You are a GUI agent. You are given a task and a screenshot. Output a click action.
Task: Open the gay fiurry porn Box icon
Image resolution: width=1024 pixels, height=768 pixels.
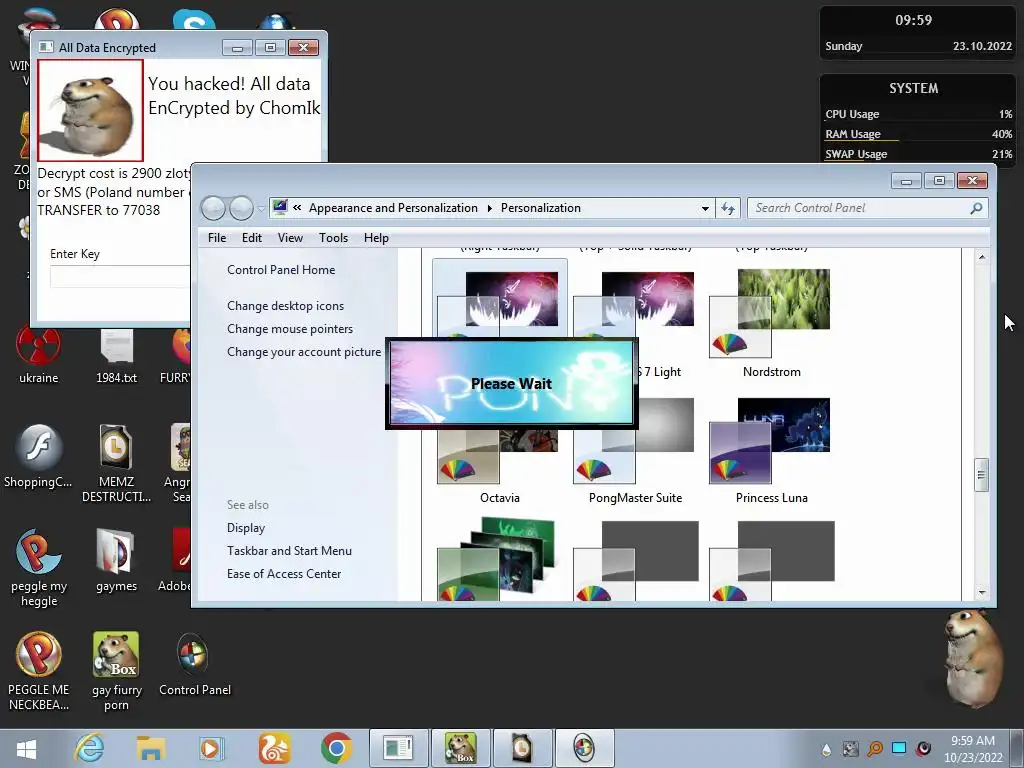click(116, 671)
